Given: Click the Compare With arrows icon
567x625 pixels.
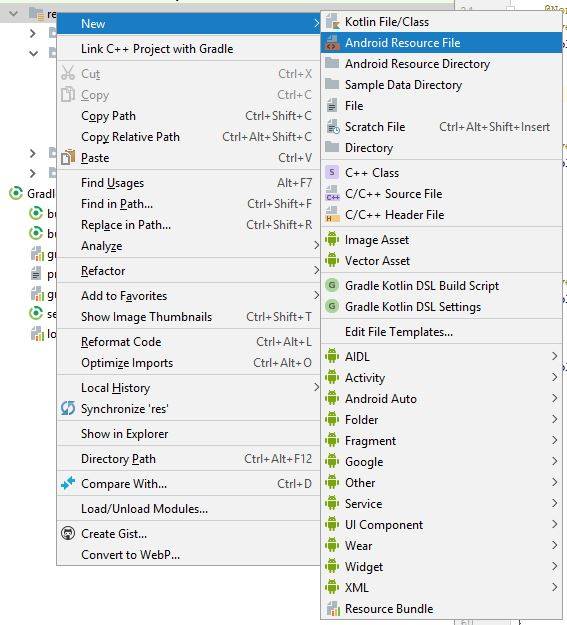Looking at the screenshot, I should point(68,483).
